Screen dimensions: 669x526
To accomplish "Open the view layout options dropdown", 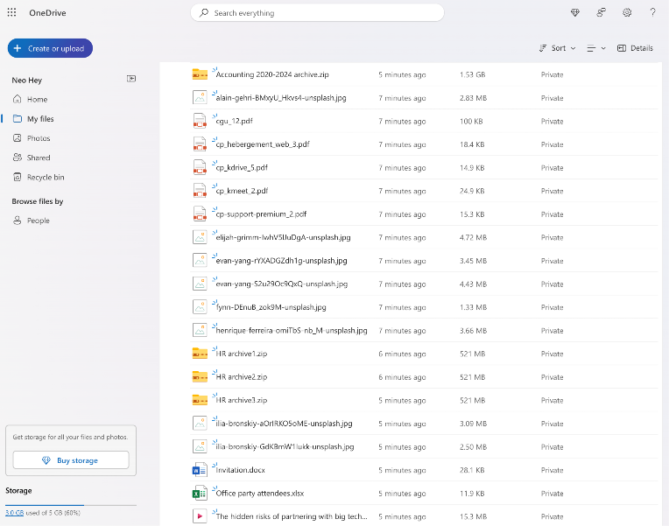I will 596,48.
